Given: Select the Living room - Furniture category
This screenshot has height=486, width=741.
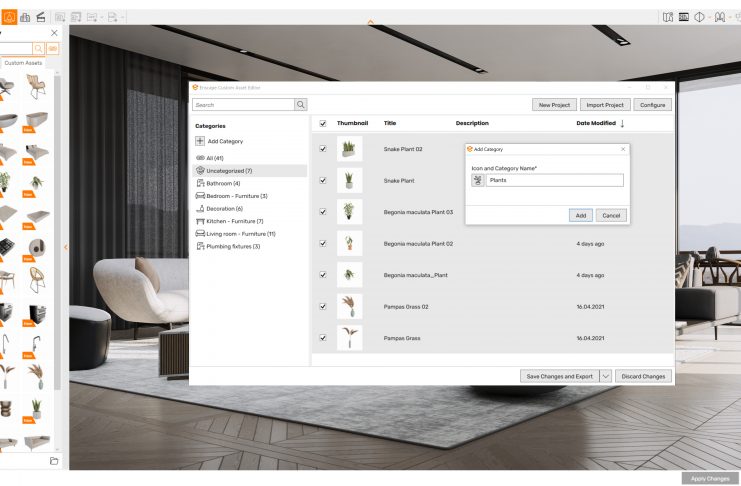Looking at the screenshot, I should [x=240, y=233].
